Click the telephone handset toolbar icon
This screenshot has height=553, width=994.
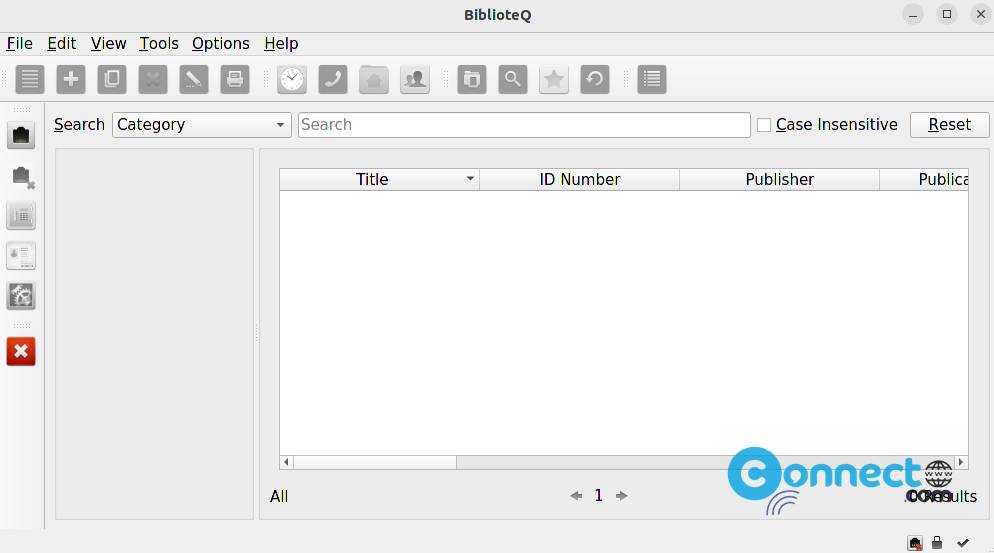tap(333, 79)
